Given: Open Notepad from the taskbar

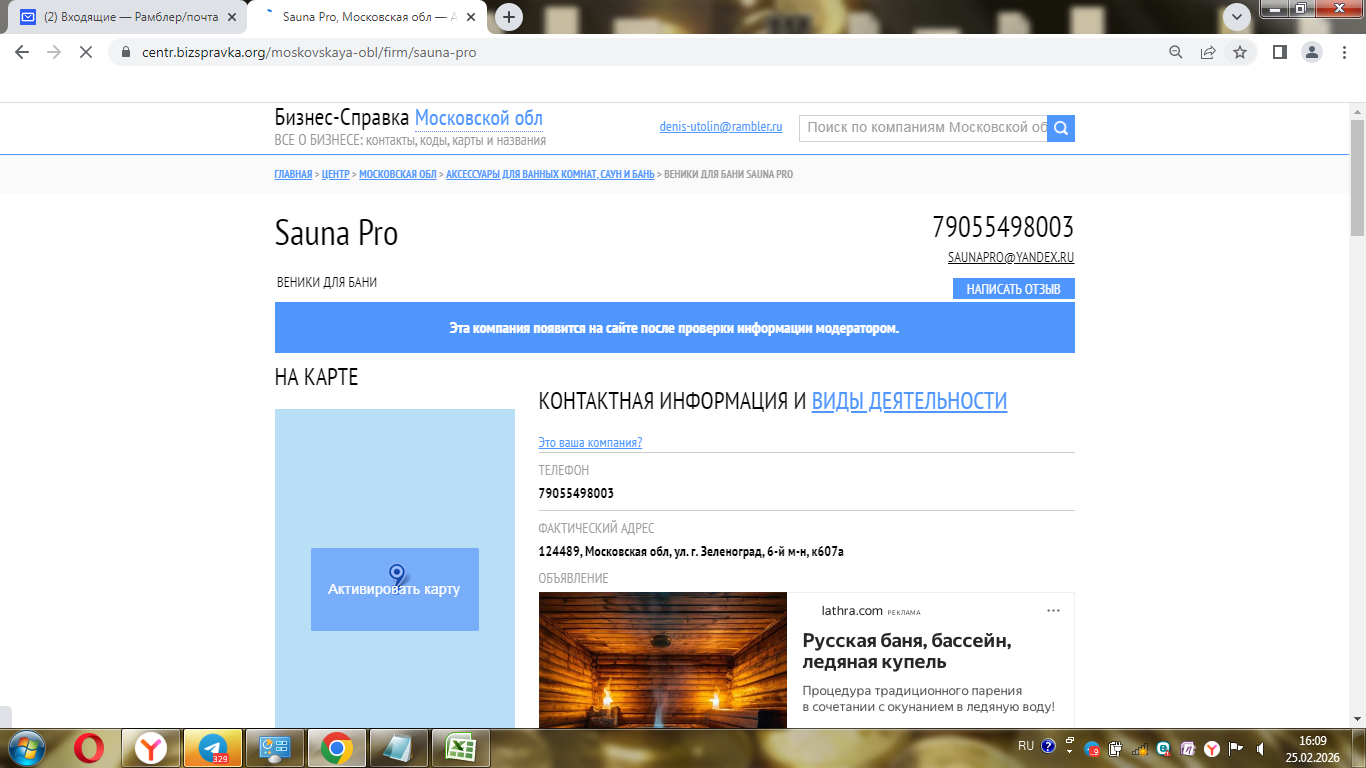Looking at the screenshot, I should coord(399,747).
